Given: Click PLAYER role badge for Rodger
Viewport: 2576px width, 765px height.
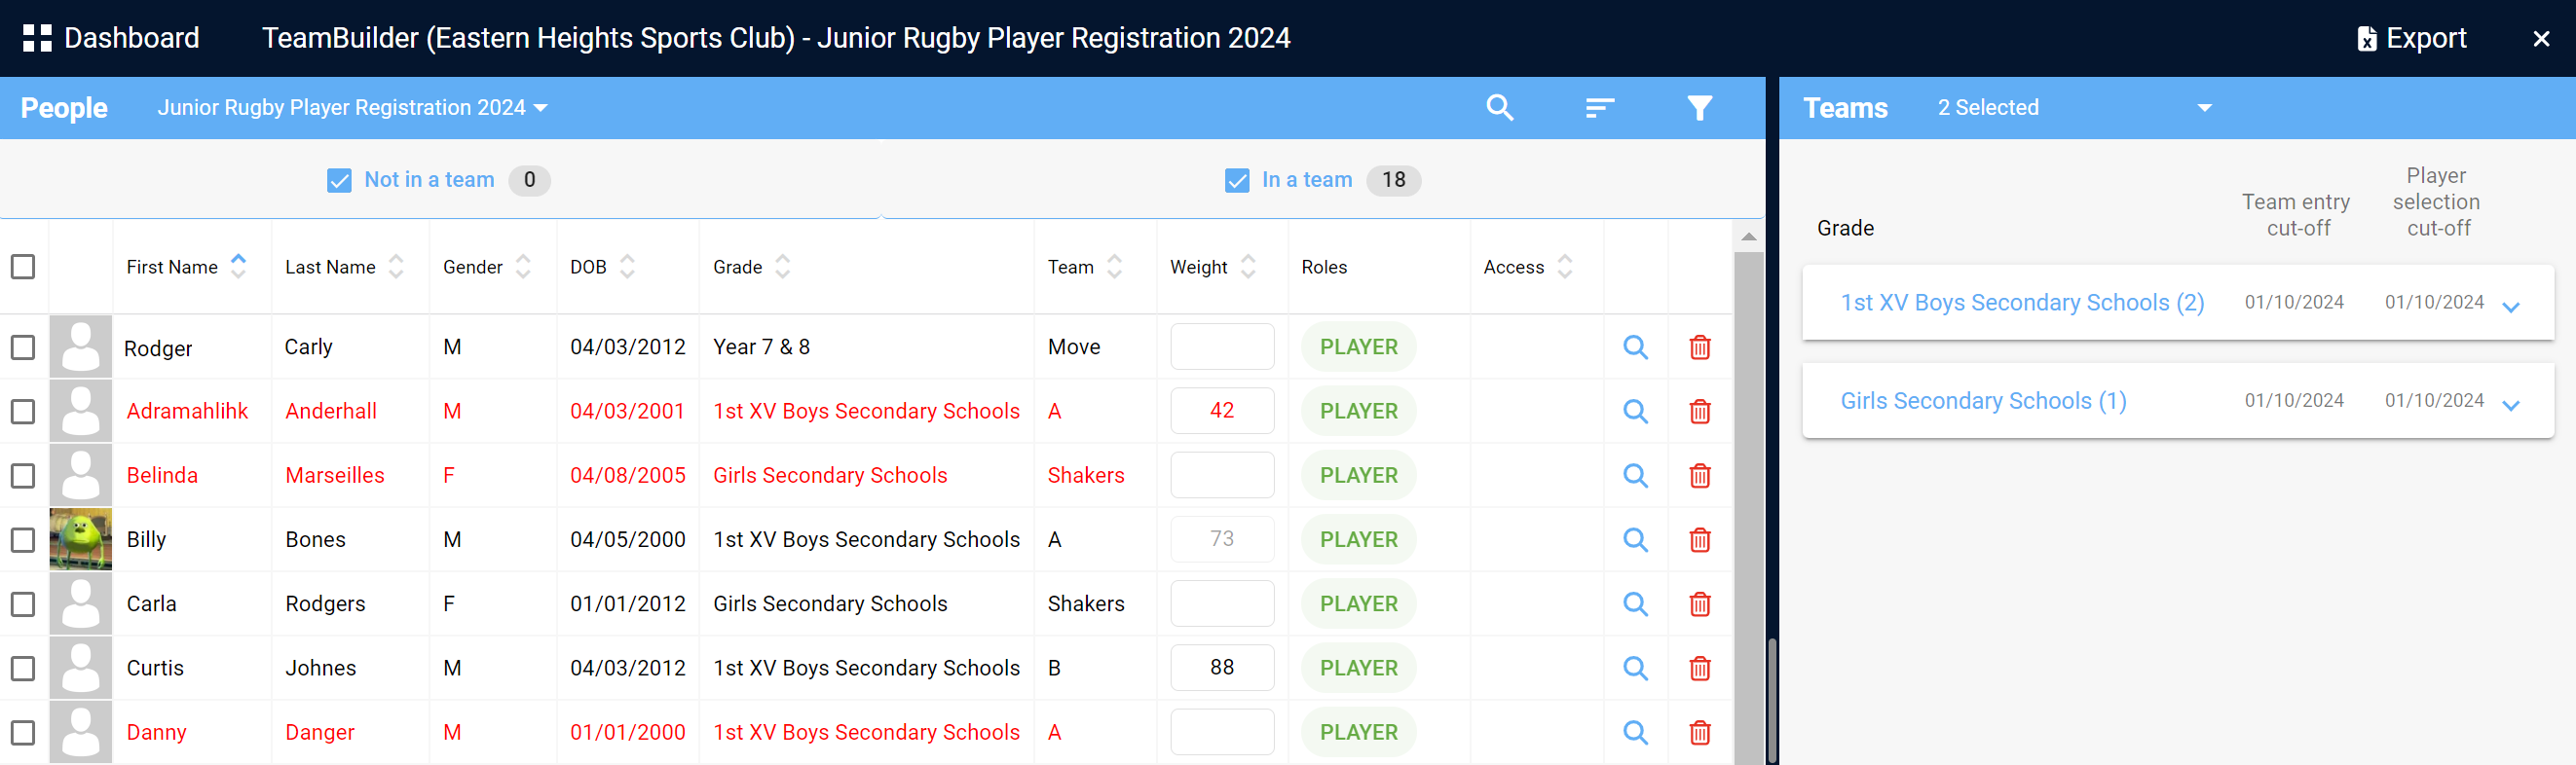Looking at the screenshot, I should (x=1358, y=347).
